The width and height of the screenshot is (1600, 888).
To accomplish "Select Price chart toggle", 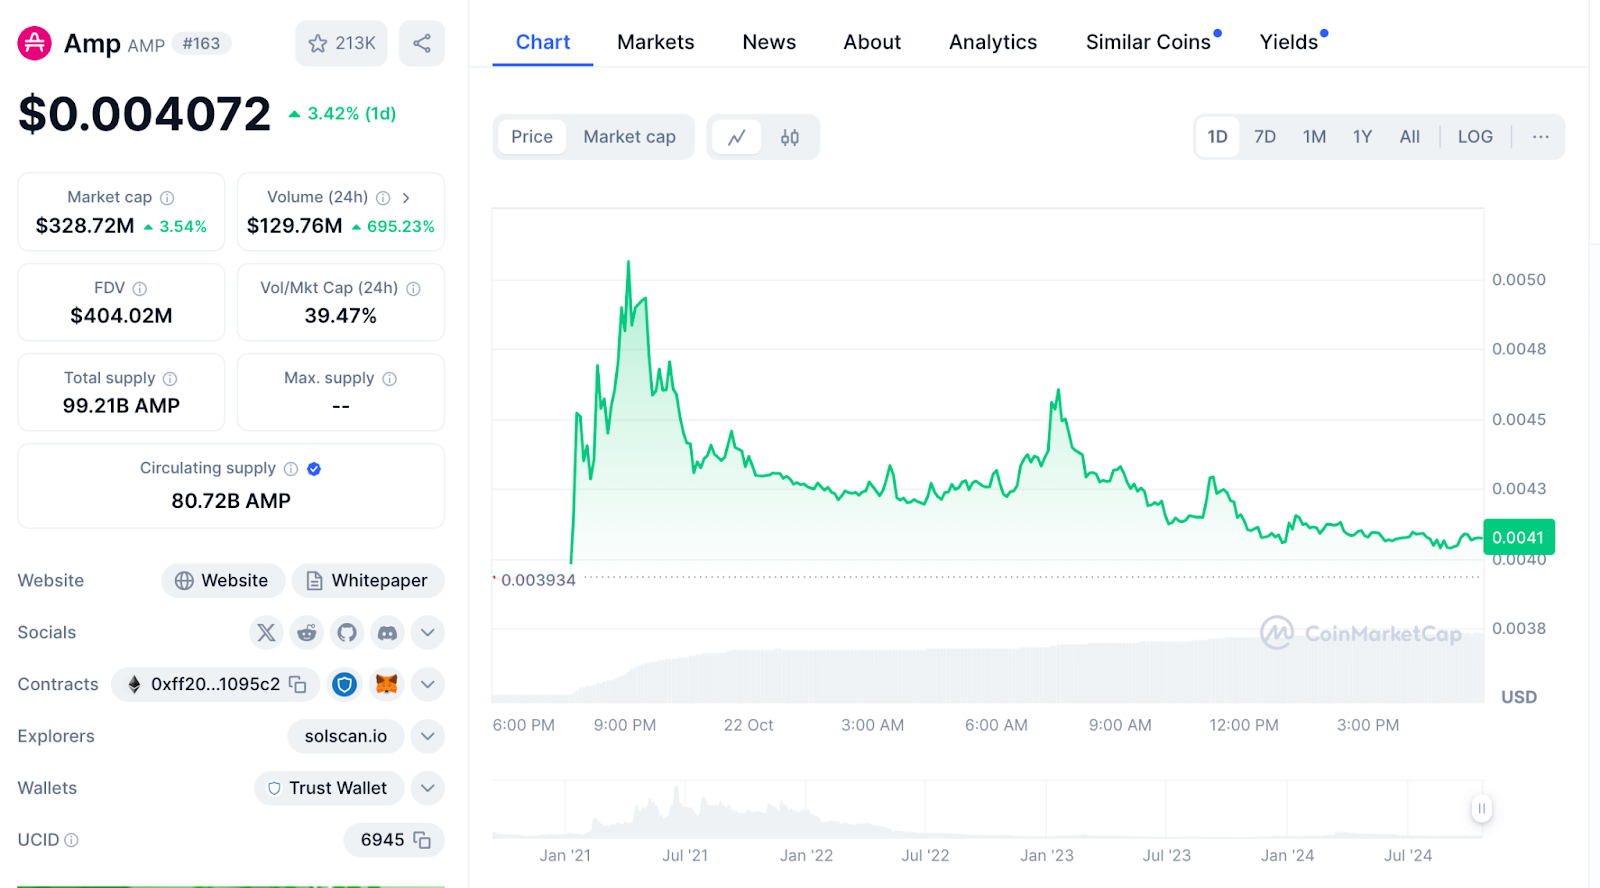I will click(x=532, y=137).
